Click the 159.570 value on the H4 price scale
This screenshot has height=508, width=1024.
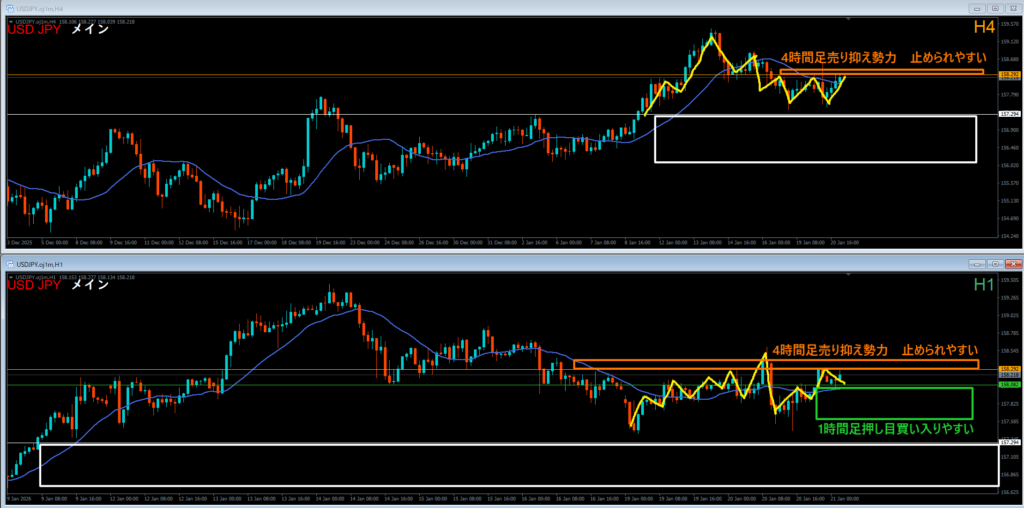tap(1009, 24)
